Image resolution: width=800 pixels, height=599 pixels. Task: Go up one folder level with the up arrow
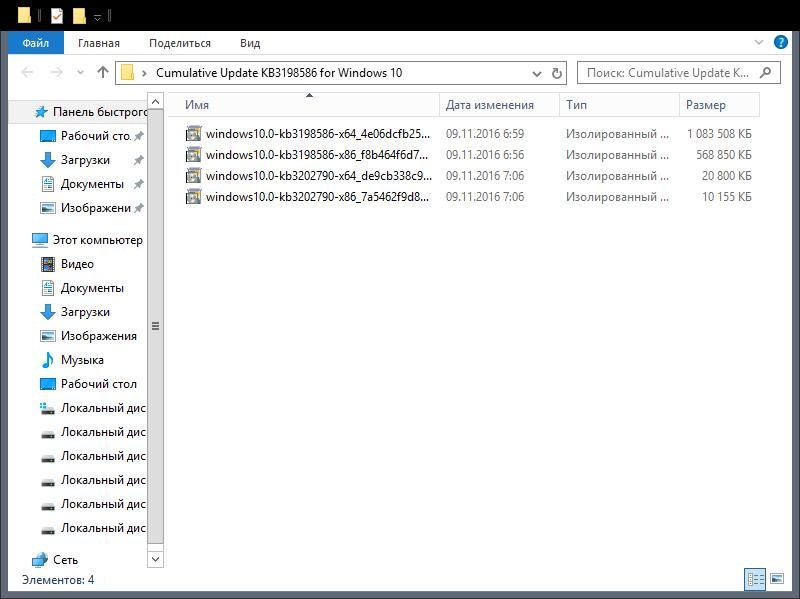(x=103, y=72)
